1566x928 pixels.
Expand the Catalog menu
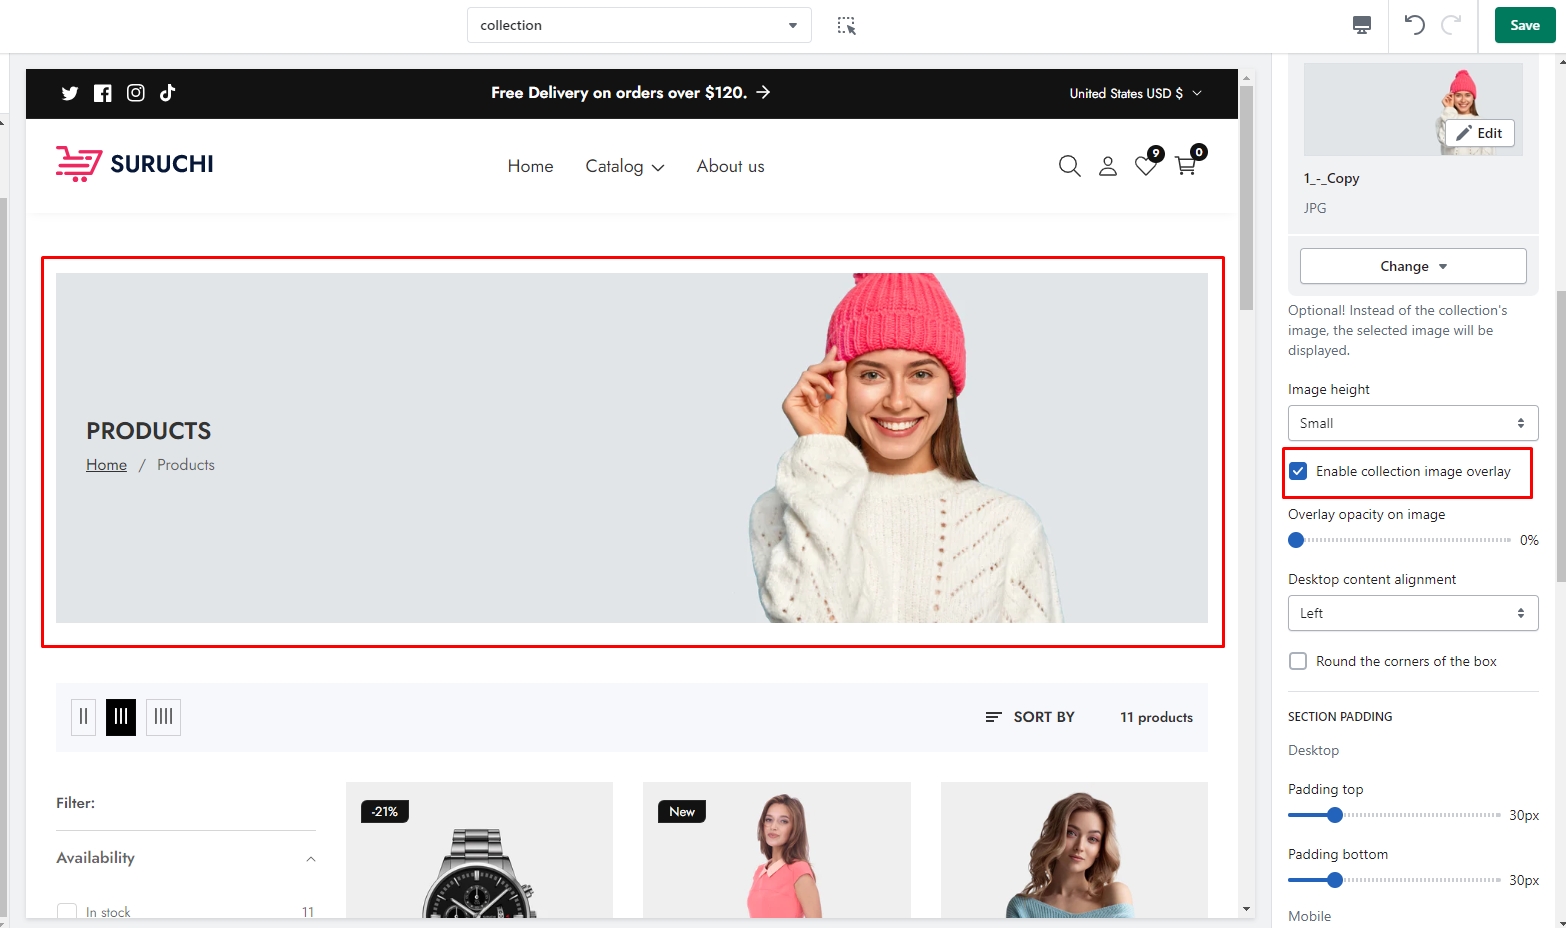(x=624, y=167)
